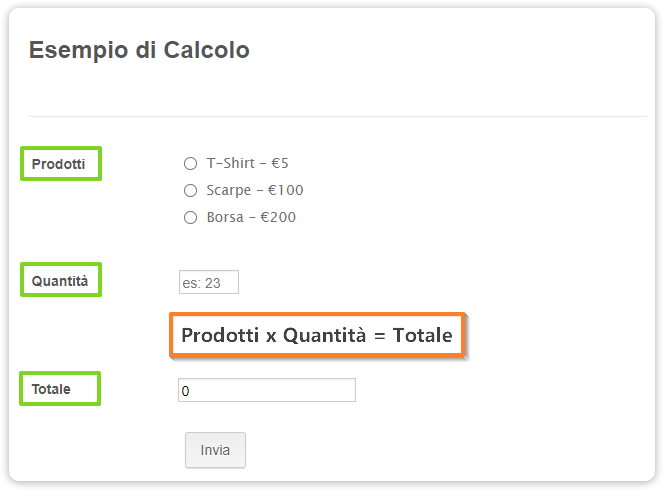
Task: Click the equals sign in the formula
Action: (x=379, y=337)
